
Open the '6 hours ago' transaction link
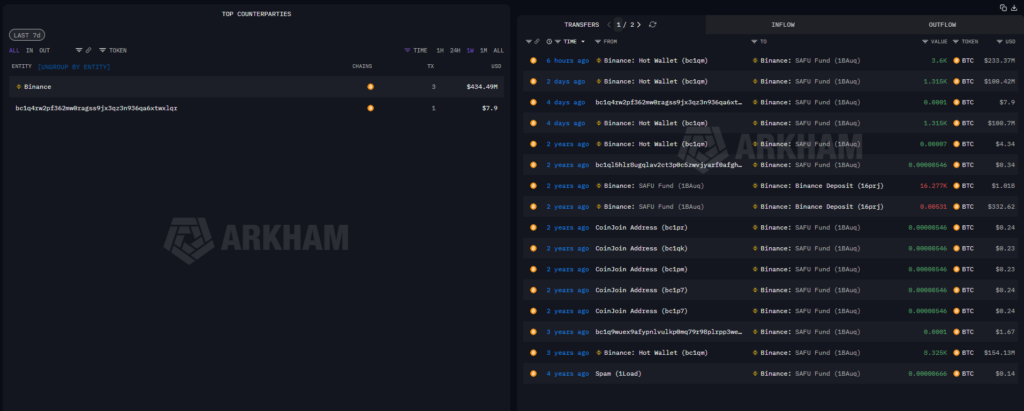click(x=567, y=60)
